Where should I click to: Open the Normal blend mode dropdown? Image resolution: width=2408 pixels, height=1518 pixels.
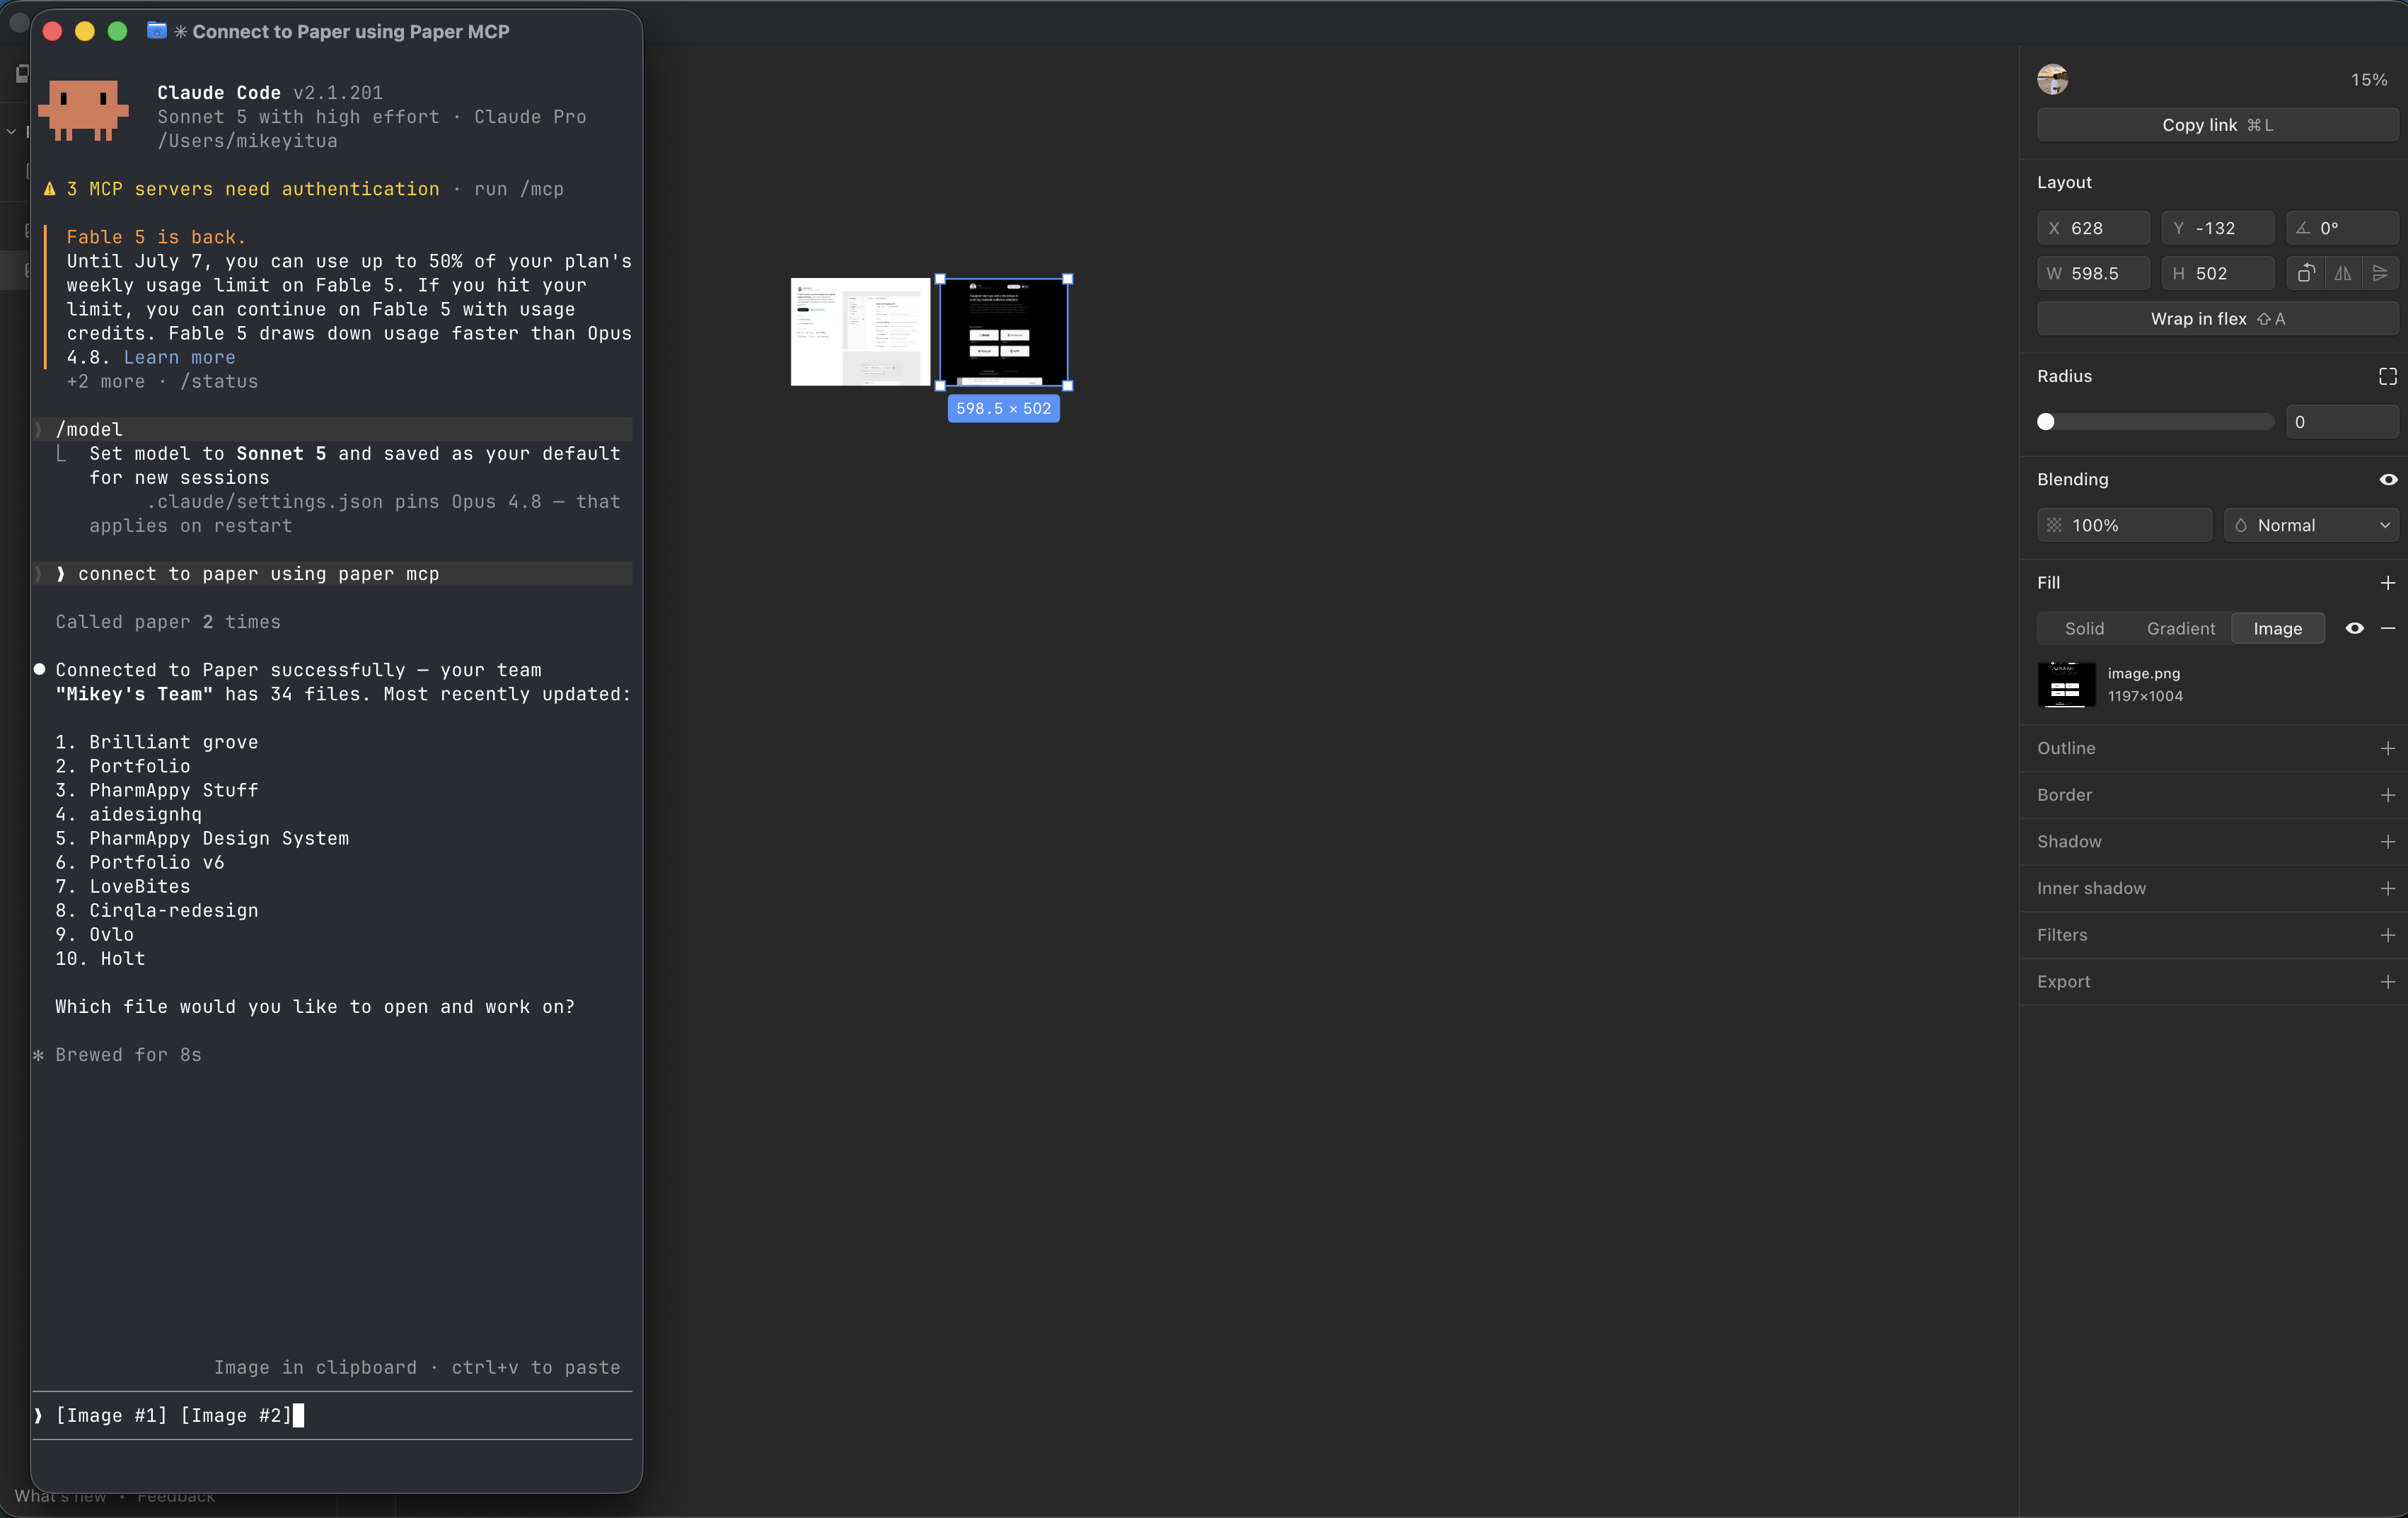click(x=2310, y=525)
